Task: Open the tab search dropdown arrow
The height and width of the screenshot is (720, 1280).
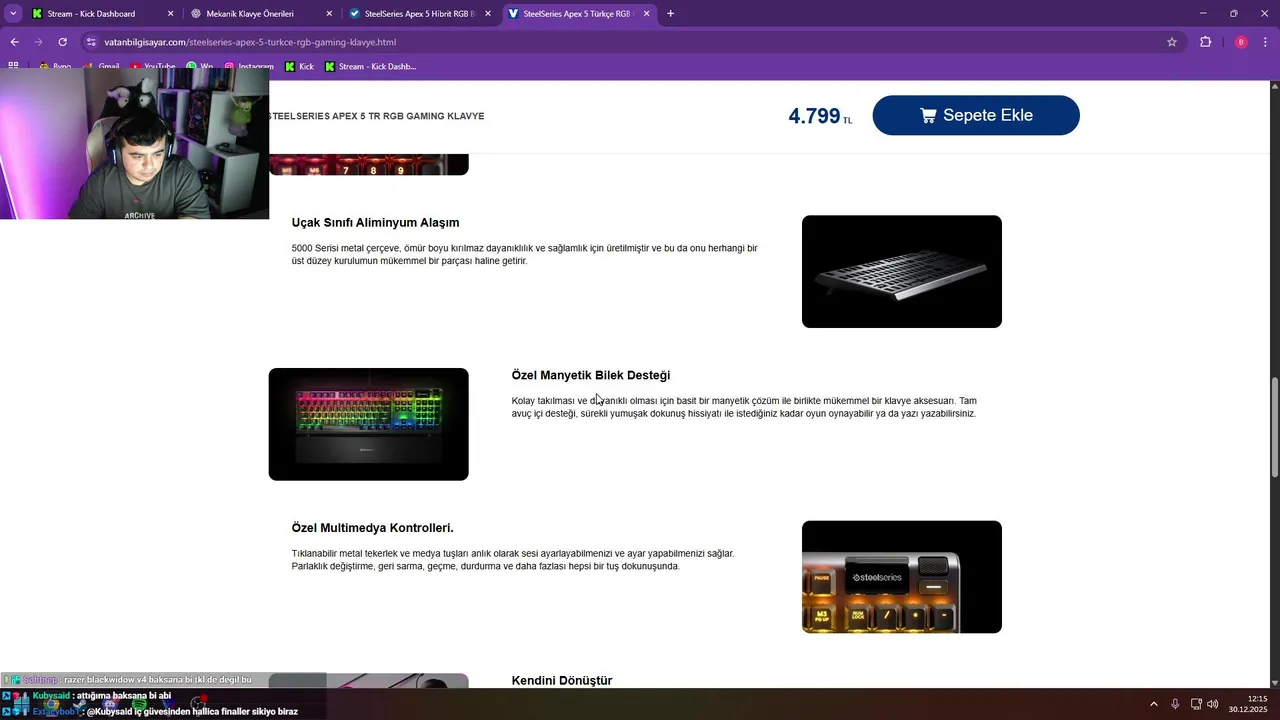Action: (x=13, y=14)
